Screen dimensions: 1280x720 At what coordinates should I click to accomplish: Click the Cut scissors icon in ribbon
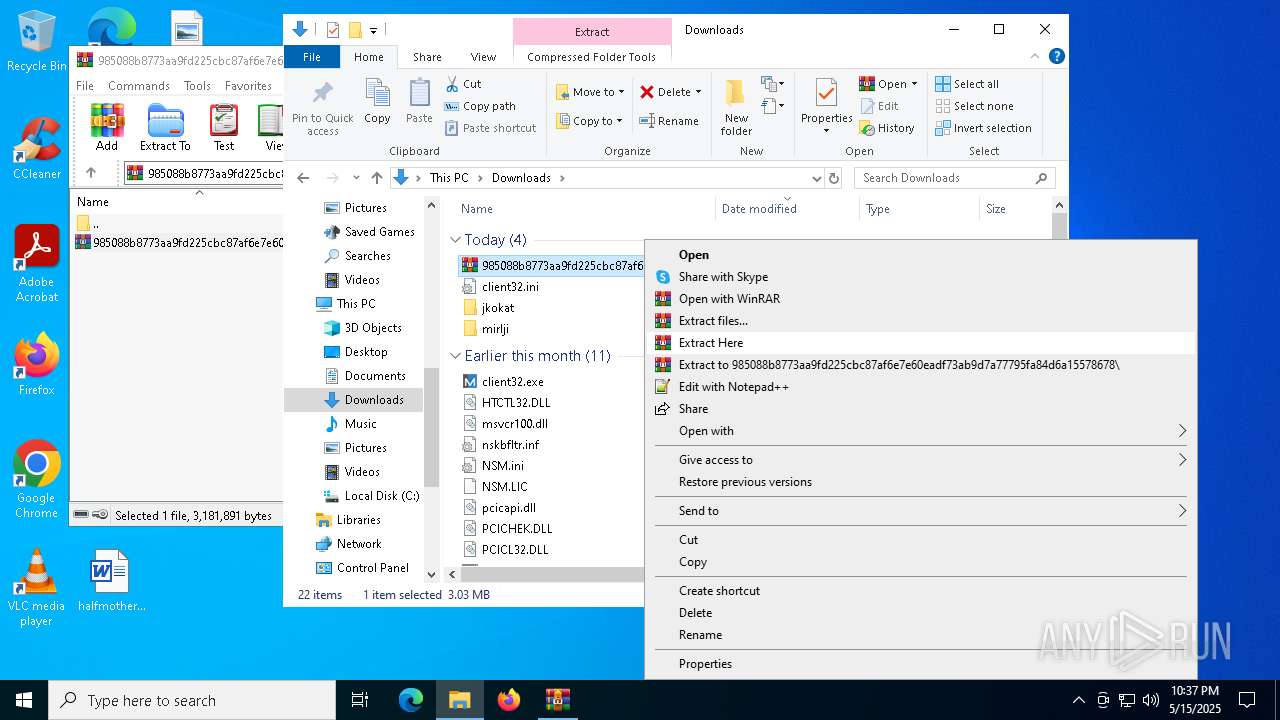click(452, 84)
